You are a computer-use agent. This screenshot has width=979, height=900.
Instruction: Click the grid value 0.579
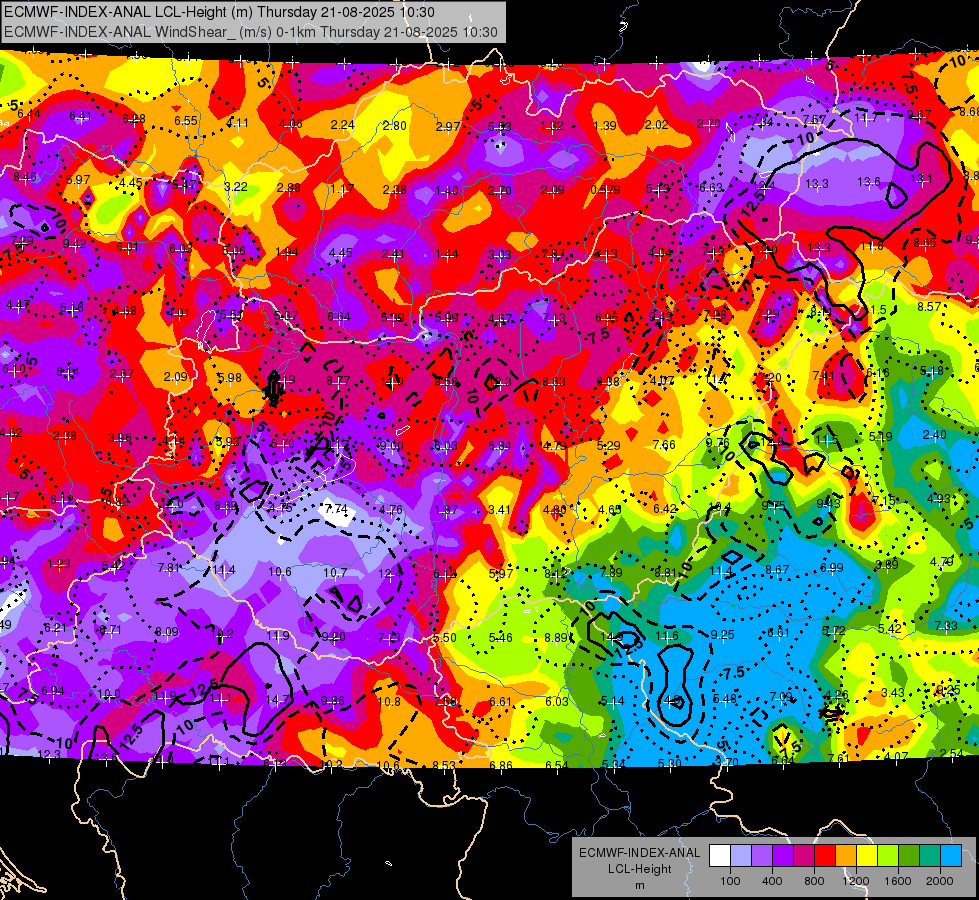click(x=605, y=189)
